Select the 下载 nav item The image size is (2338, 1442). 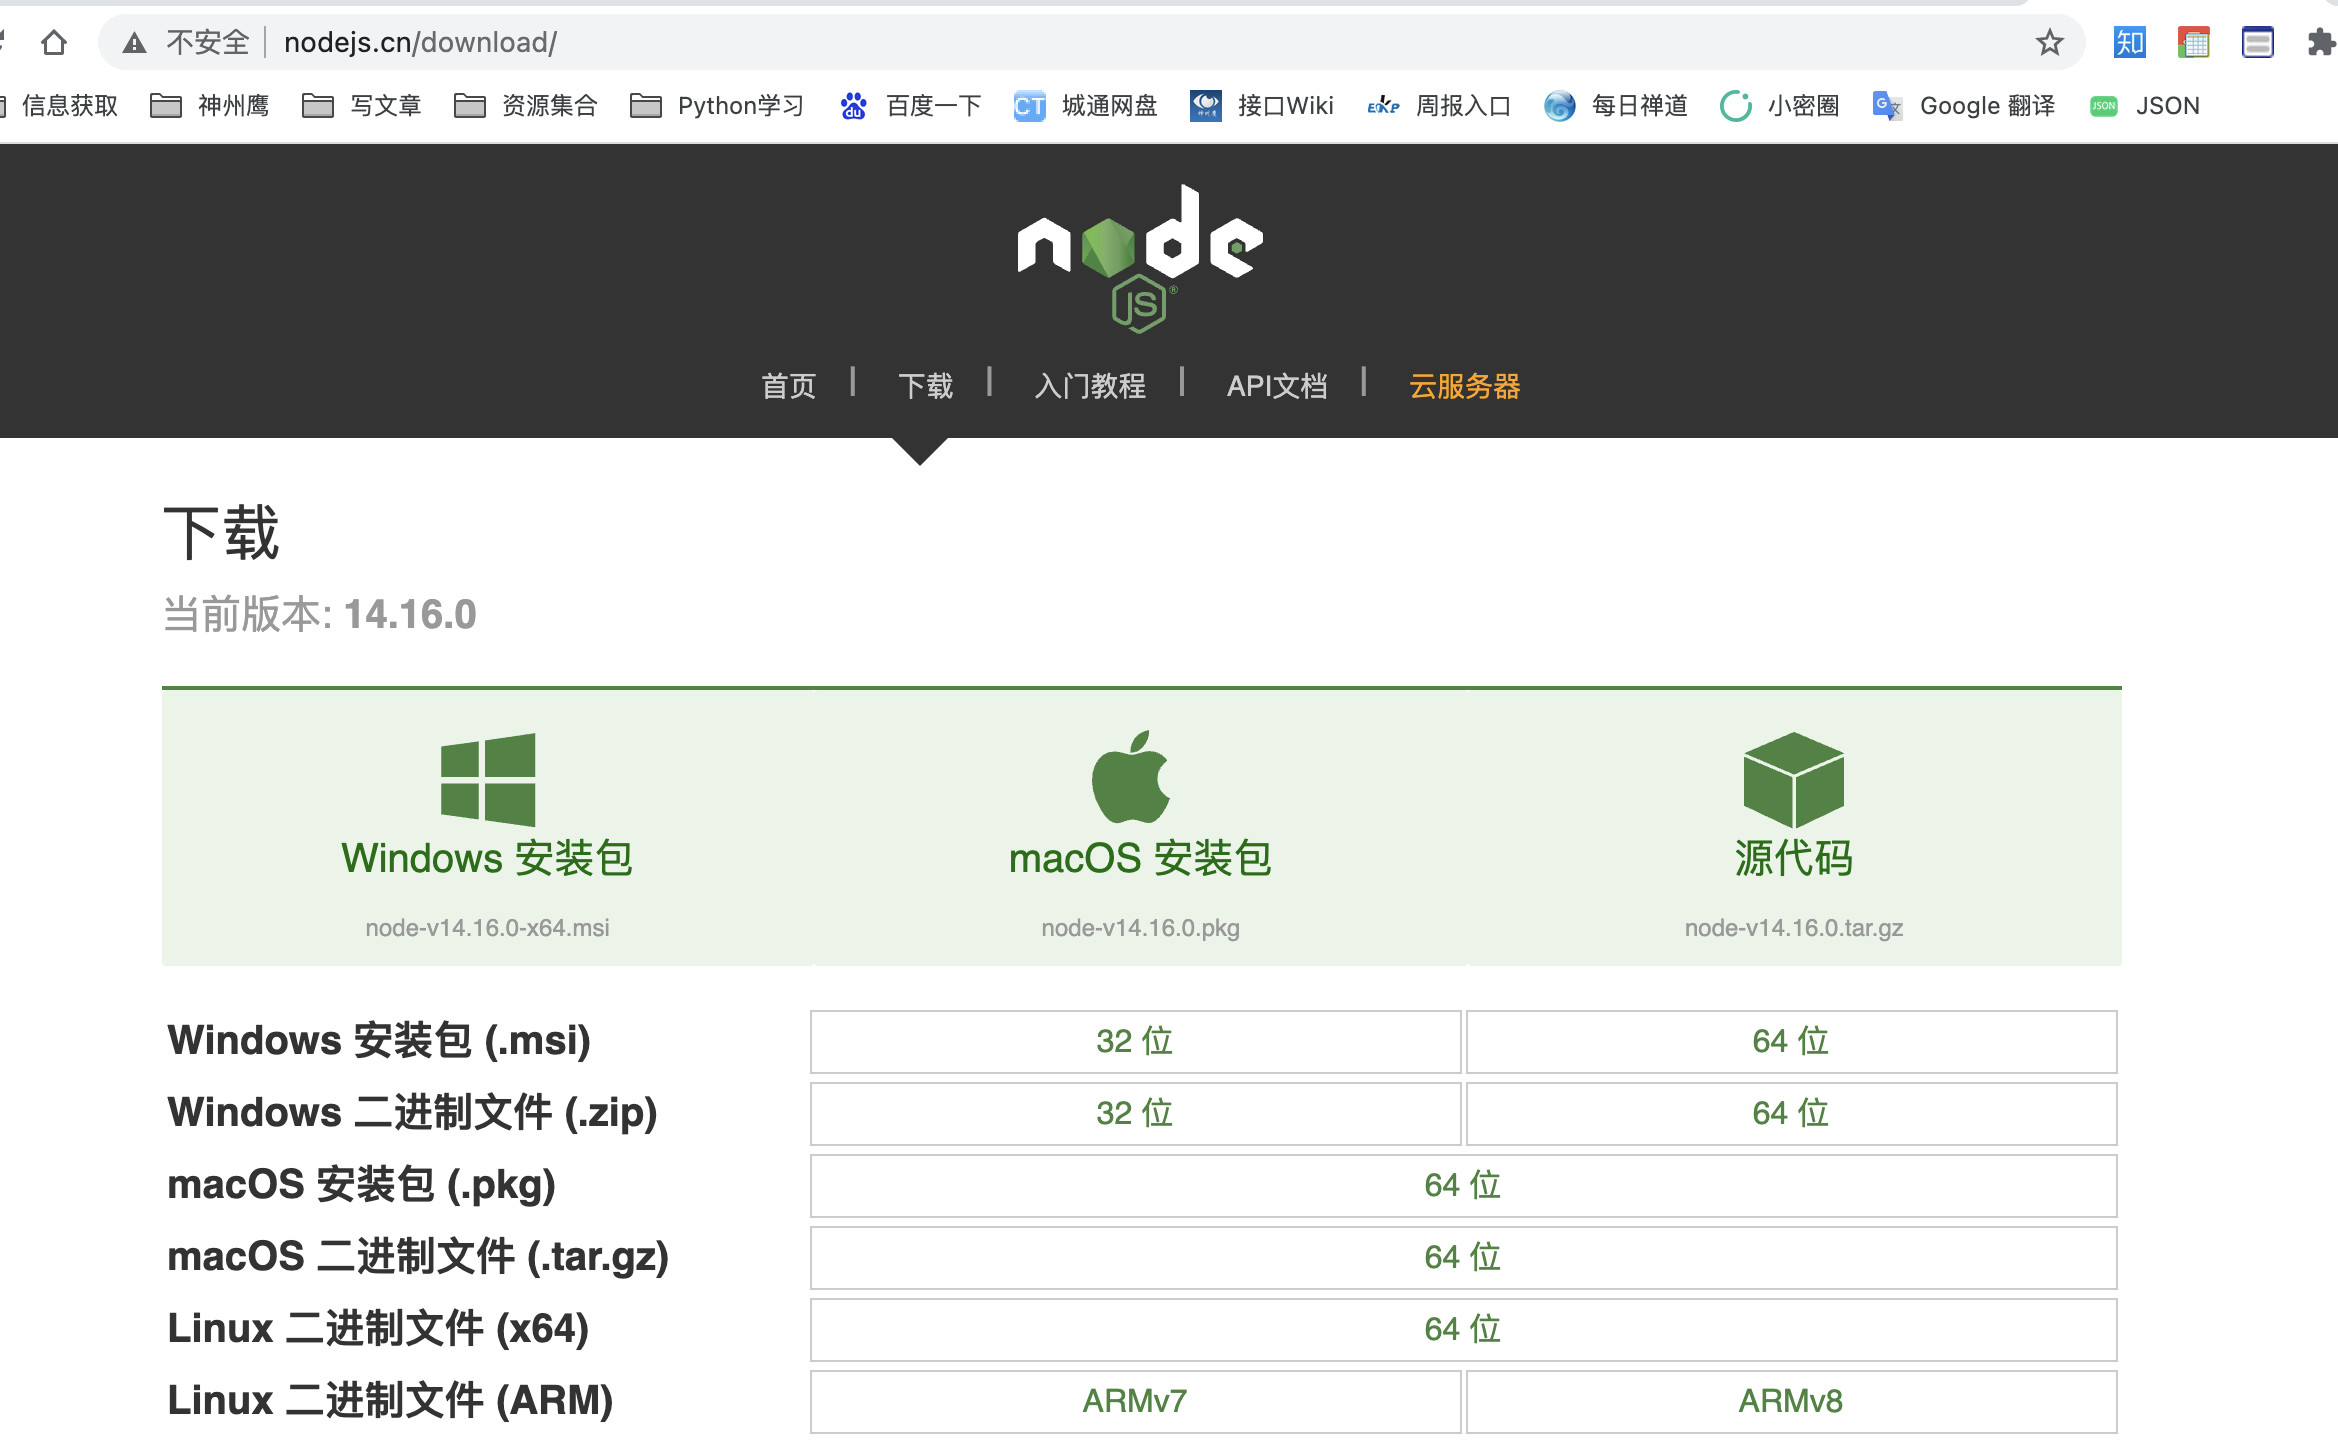926,386
